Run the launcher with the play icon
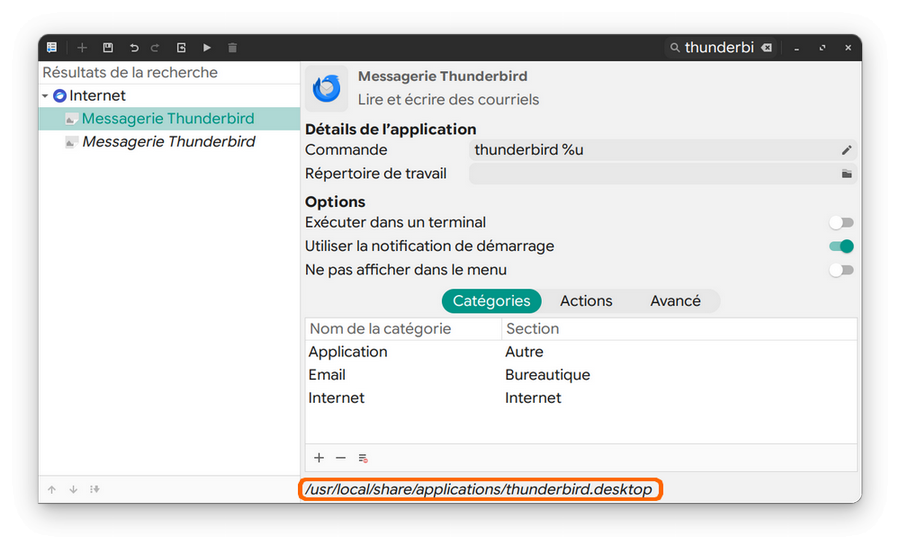The width and height of the screenshot is (900, 546). tap(207, 47)
